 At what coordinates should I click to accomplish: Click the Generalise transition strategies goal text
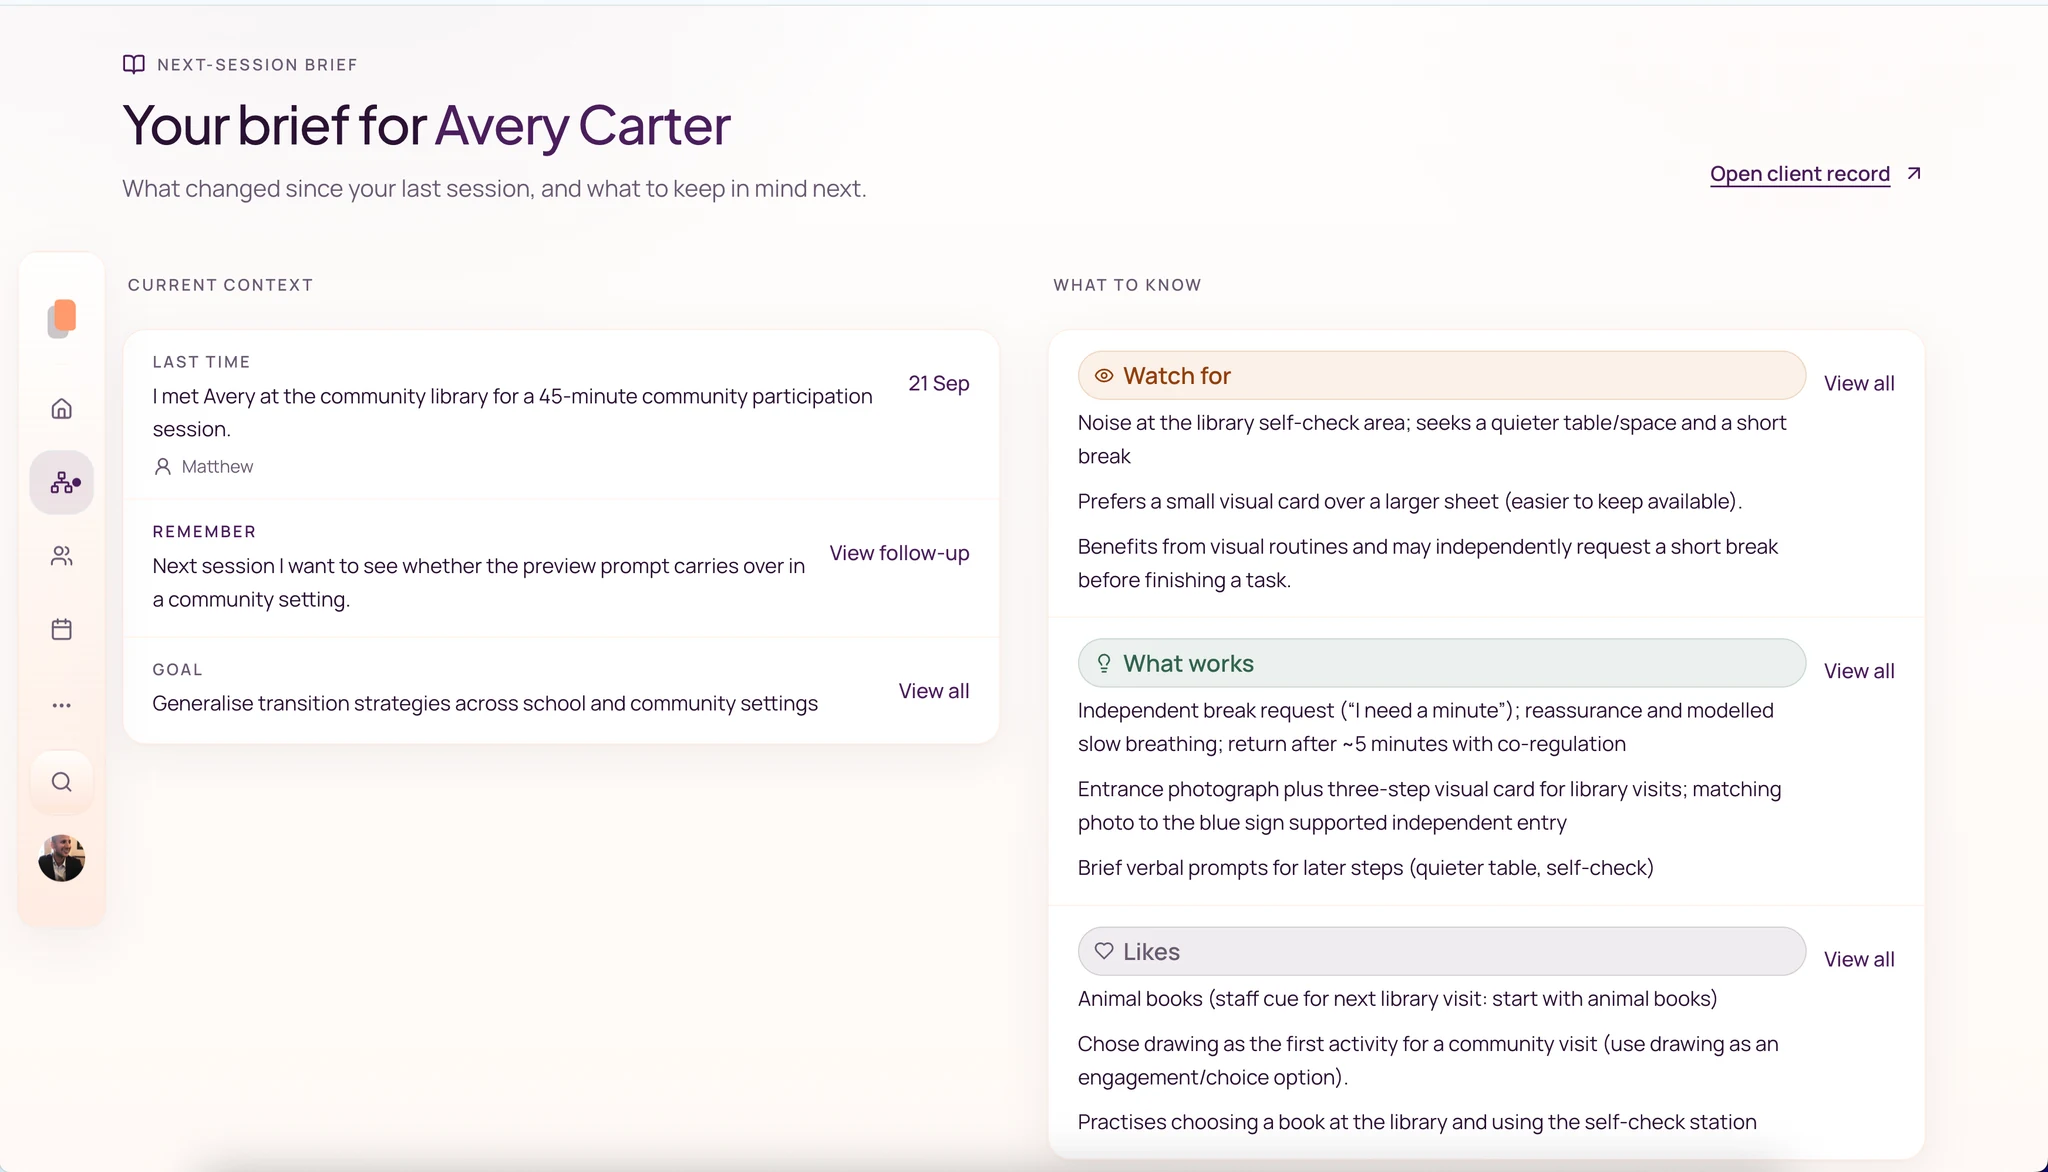(x=485, y=704)
